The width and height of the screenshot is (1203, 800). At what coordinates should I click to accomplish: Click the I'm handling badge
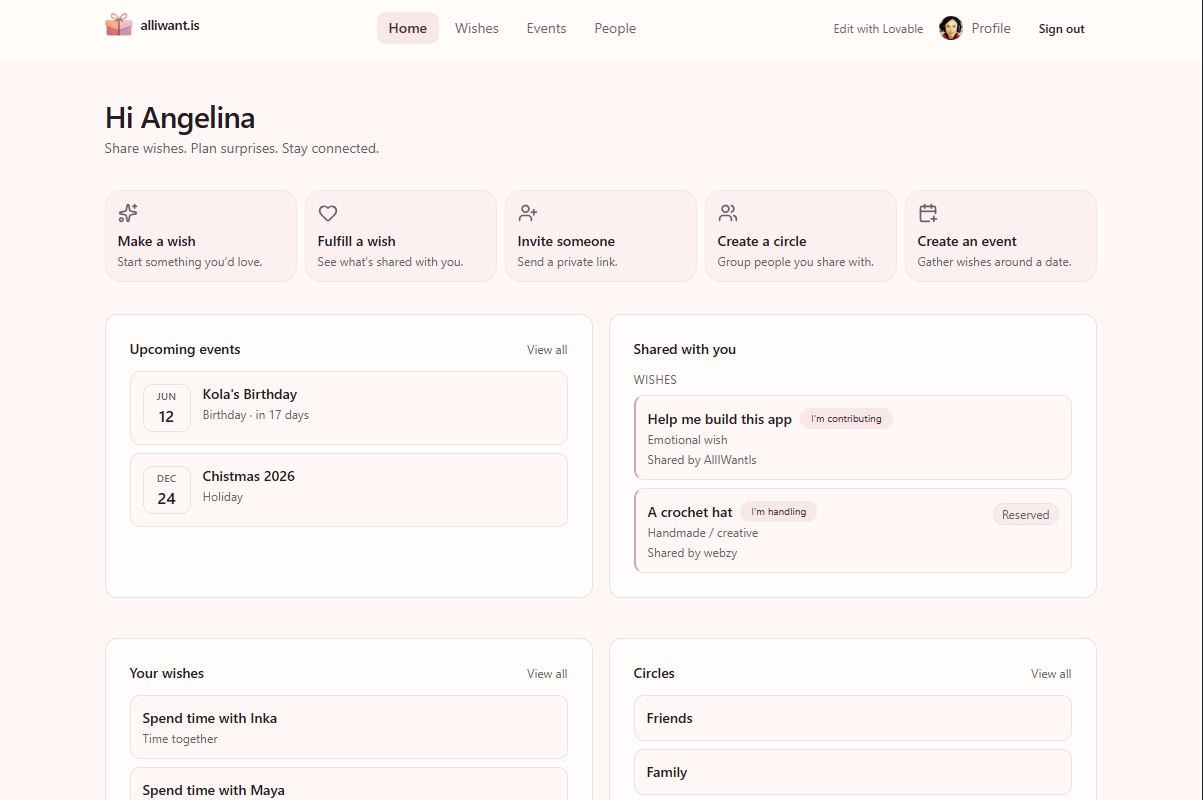779,512
